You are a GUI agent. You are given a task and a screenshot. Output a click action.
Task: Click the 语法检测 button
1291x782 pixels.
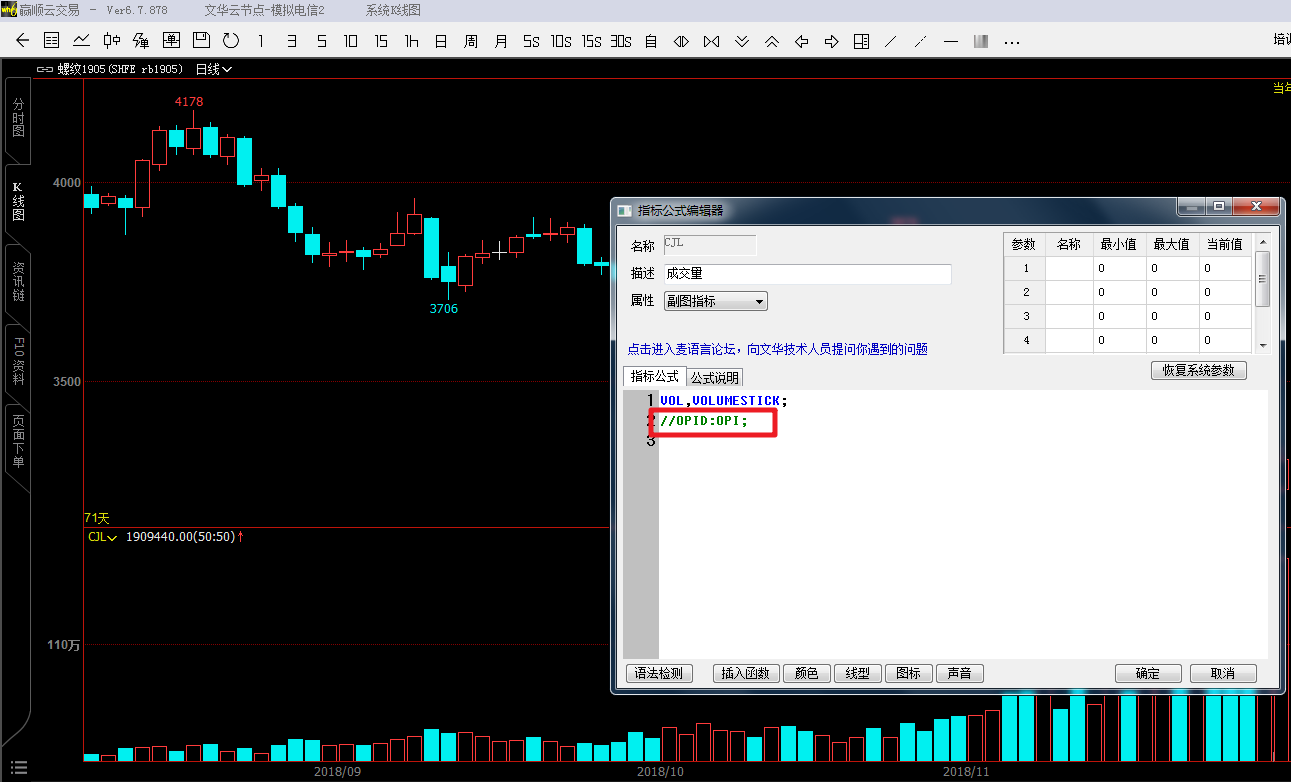click(659, 673)
